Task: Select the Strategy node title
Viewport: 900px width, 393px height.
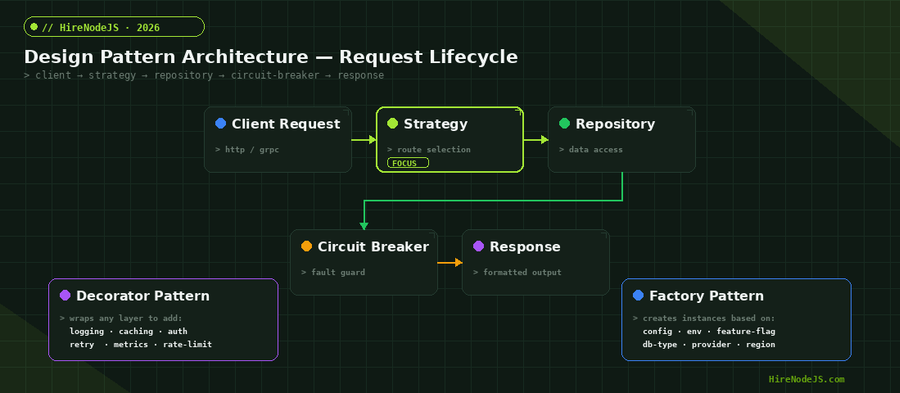Action: click(x=436, y=124)
